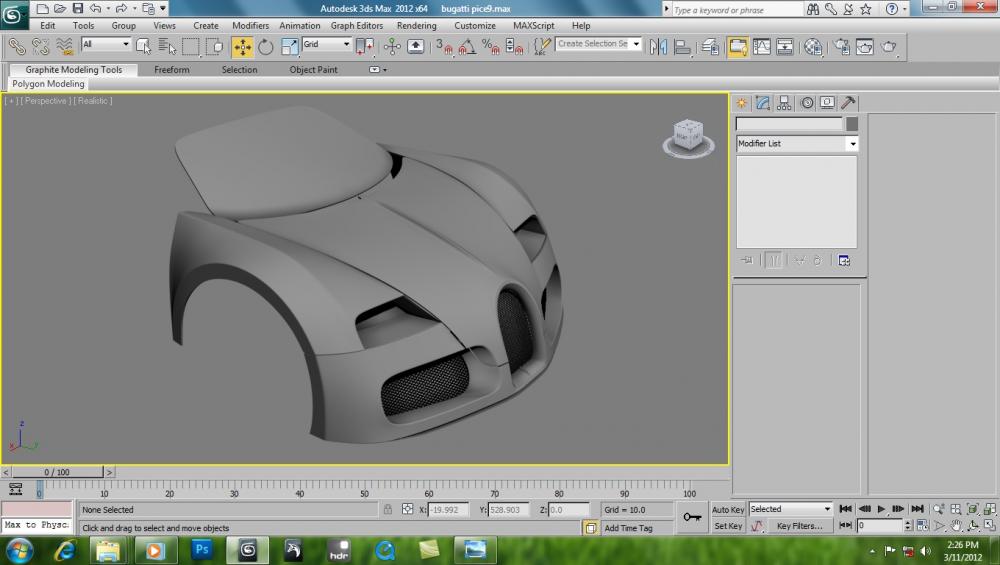The image size is (1000, 565).
Task: Click Bind to Space Warp icon
Action: pyautogui.click(x=64, y=47)
